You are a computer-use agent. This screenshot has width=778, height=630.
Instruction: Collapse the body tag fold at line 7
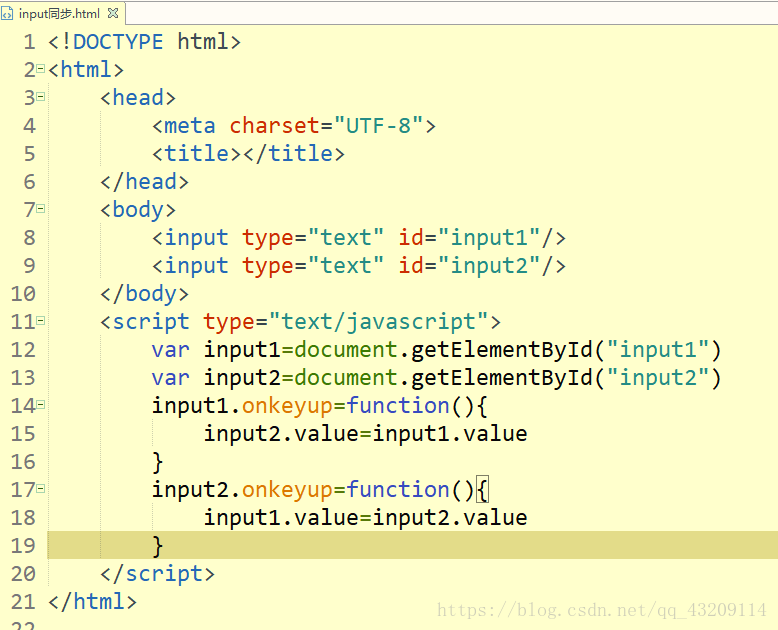click(41, 208)
